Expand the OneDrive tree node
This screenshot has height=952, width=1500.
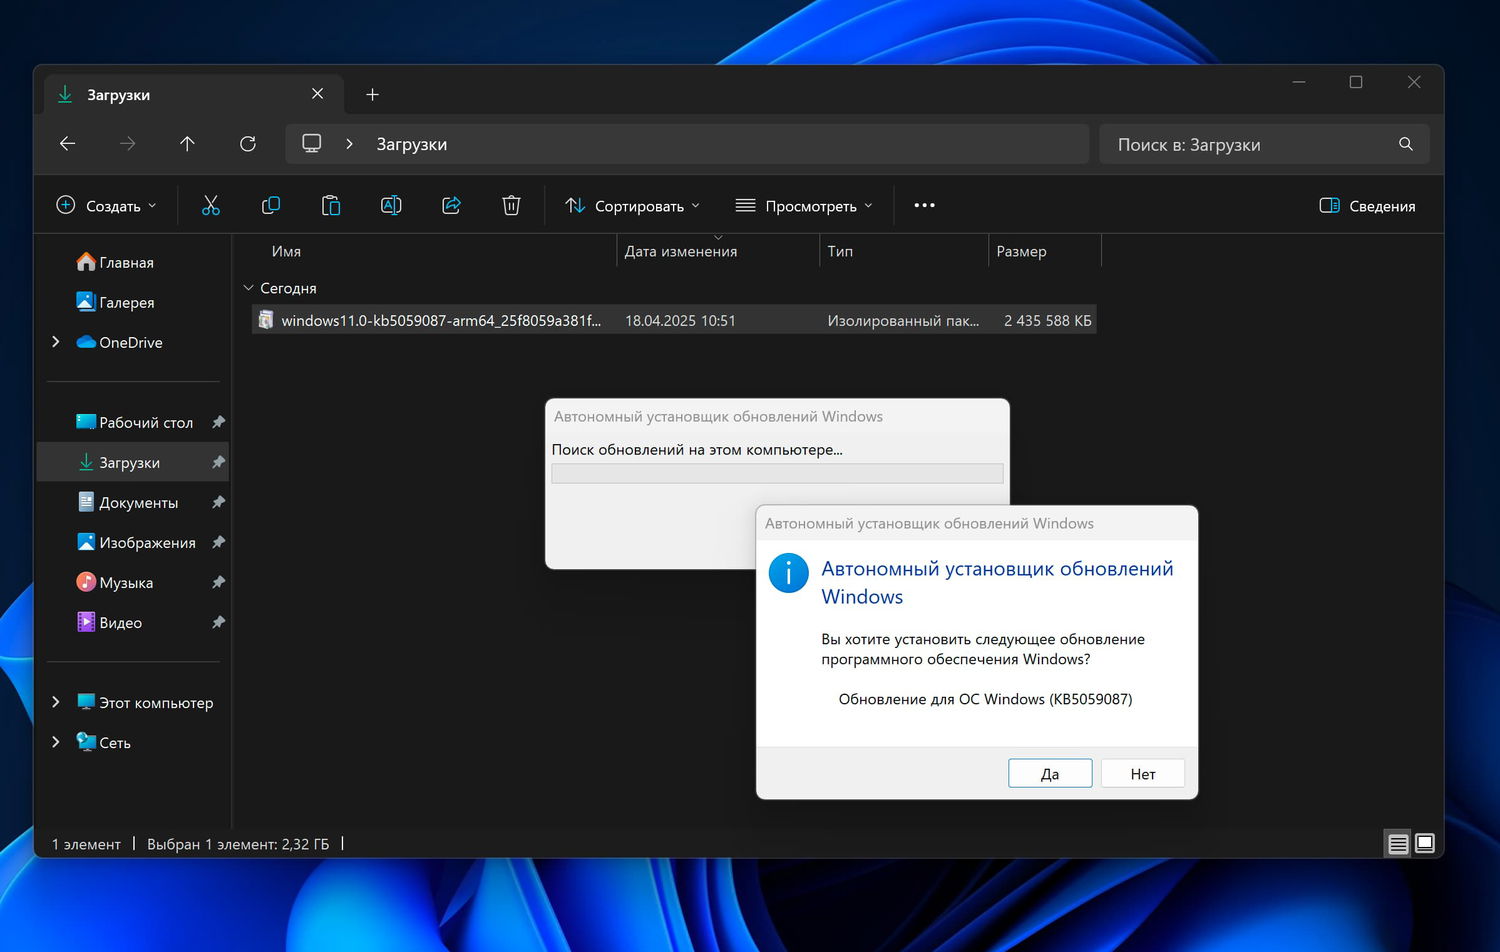[56, 342]
